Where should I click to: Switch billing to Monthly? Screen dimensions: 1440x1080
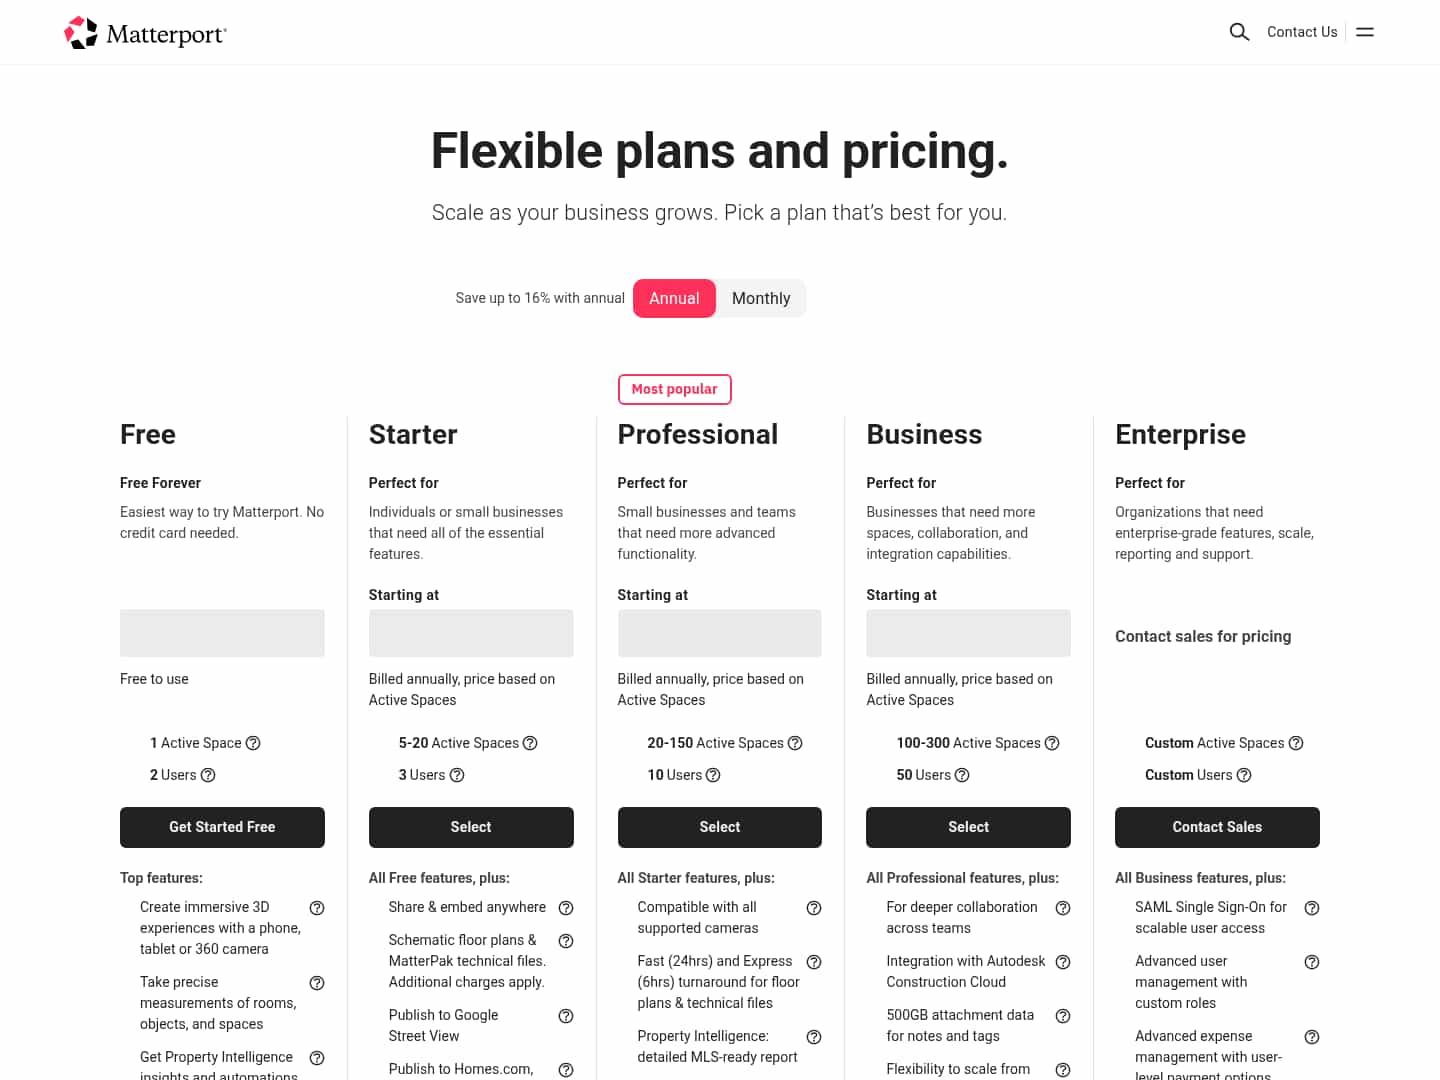pos(761,298)
